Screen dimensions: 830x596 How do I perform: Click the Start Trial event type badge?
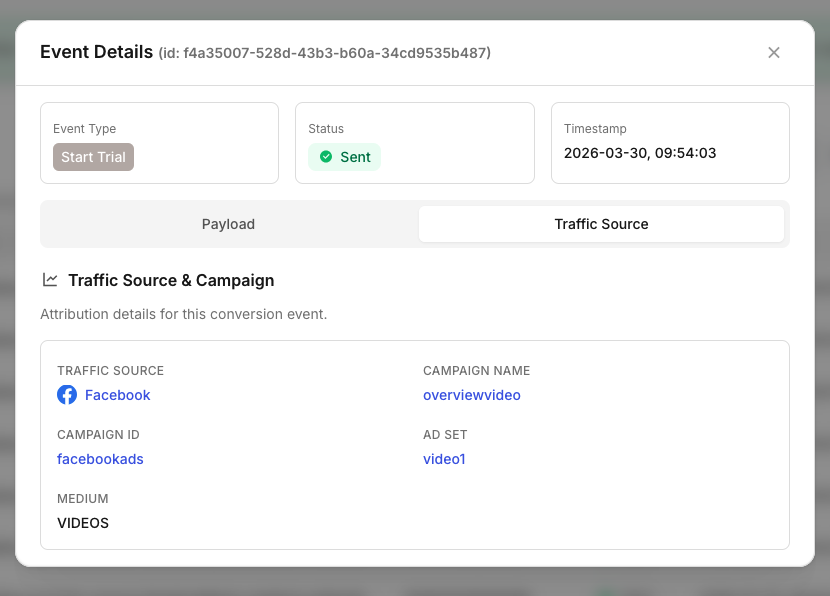coord(93,157)
